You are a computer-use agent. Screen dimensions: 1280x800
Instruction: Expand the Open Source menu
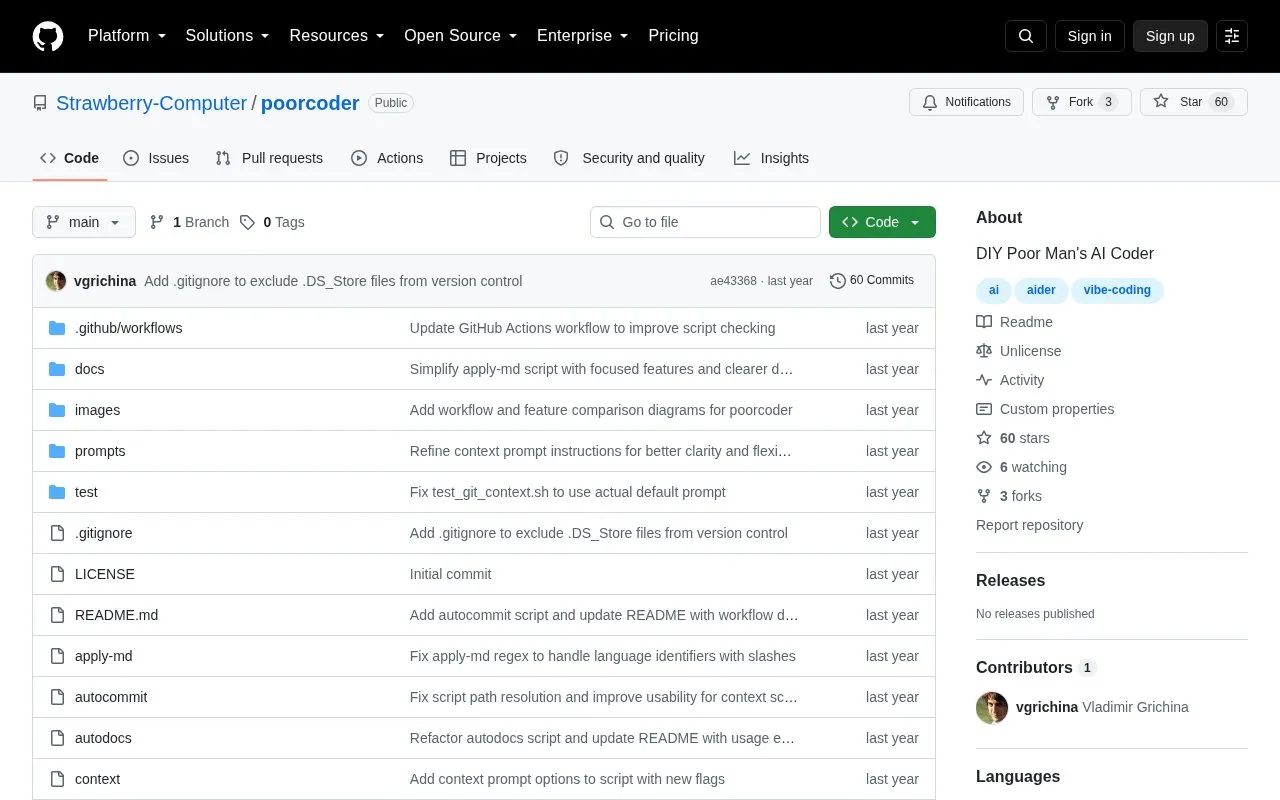click(x=460, y=36)
